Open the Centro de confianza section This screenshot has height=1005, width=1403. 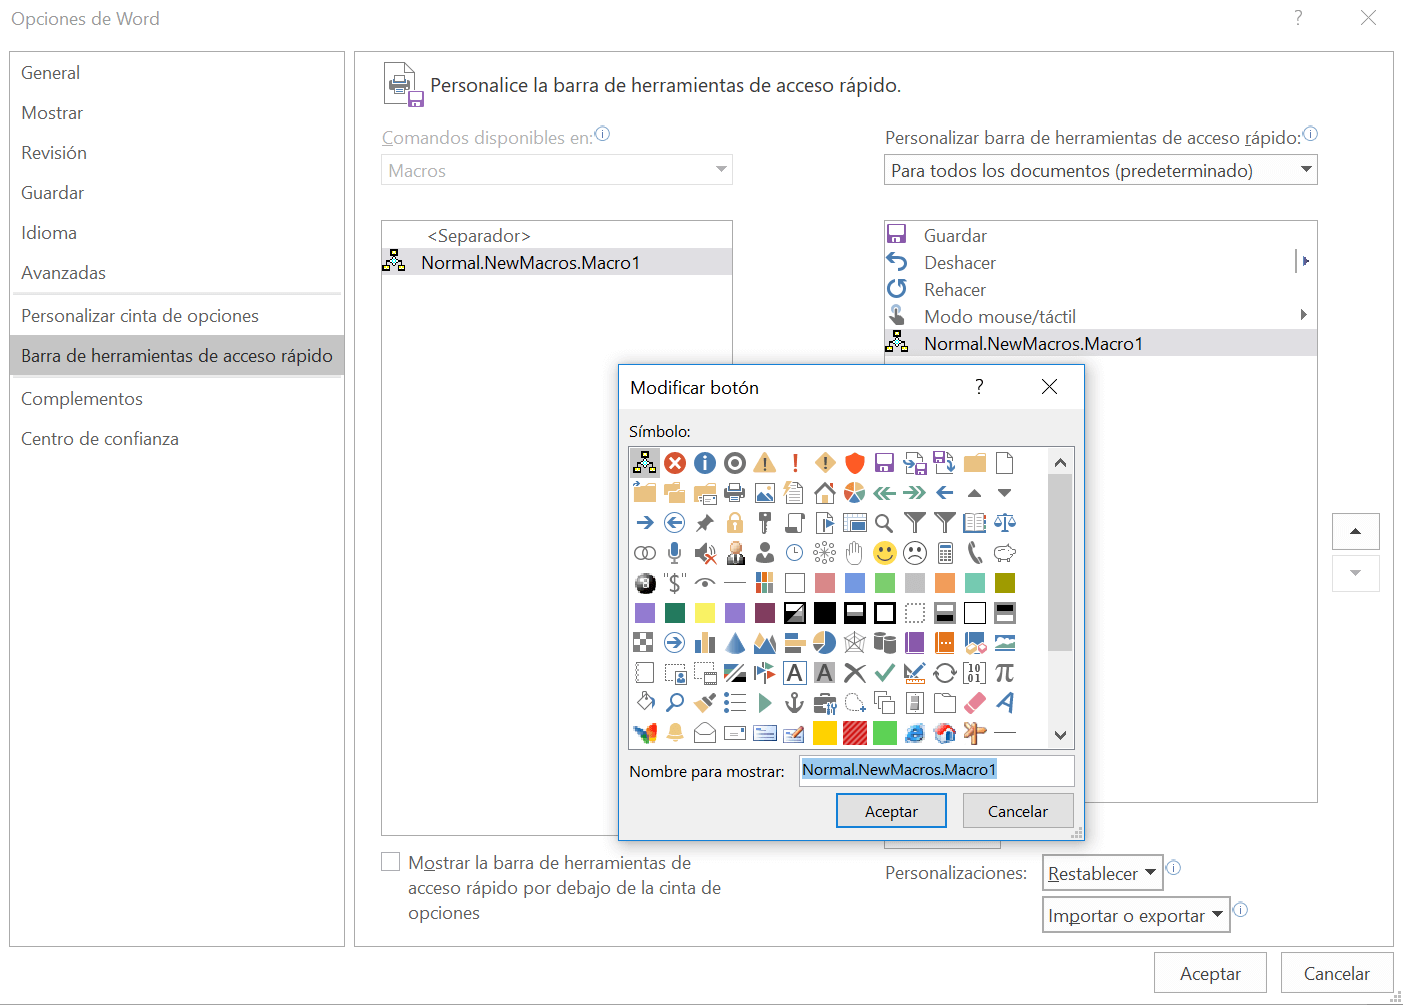click(x=100, y=438)
